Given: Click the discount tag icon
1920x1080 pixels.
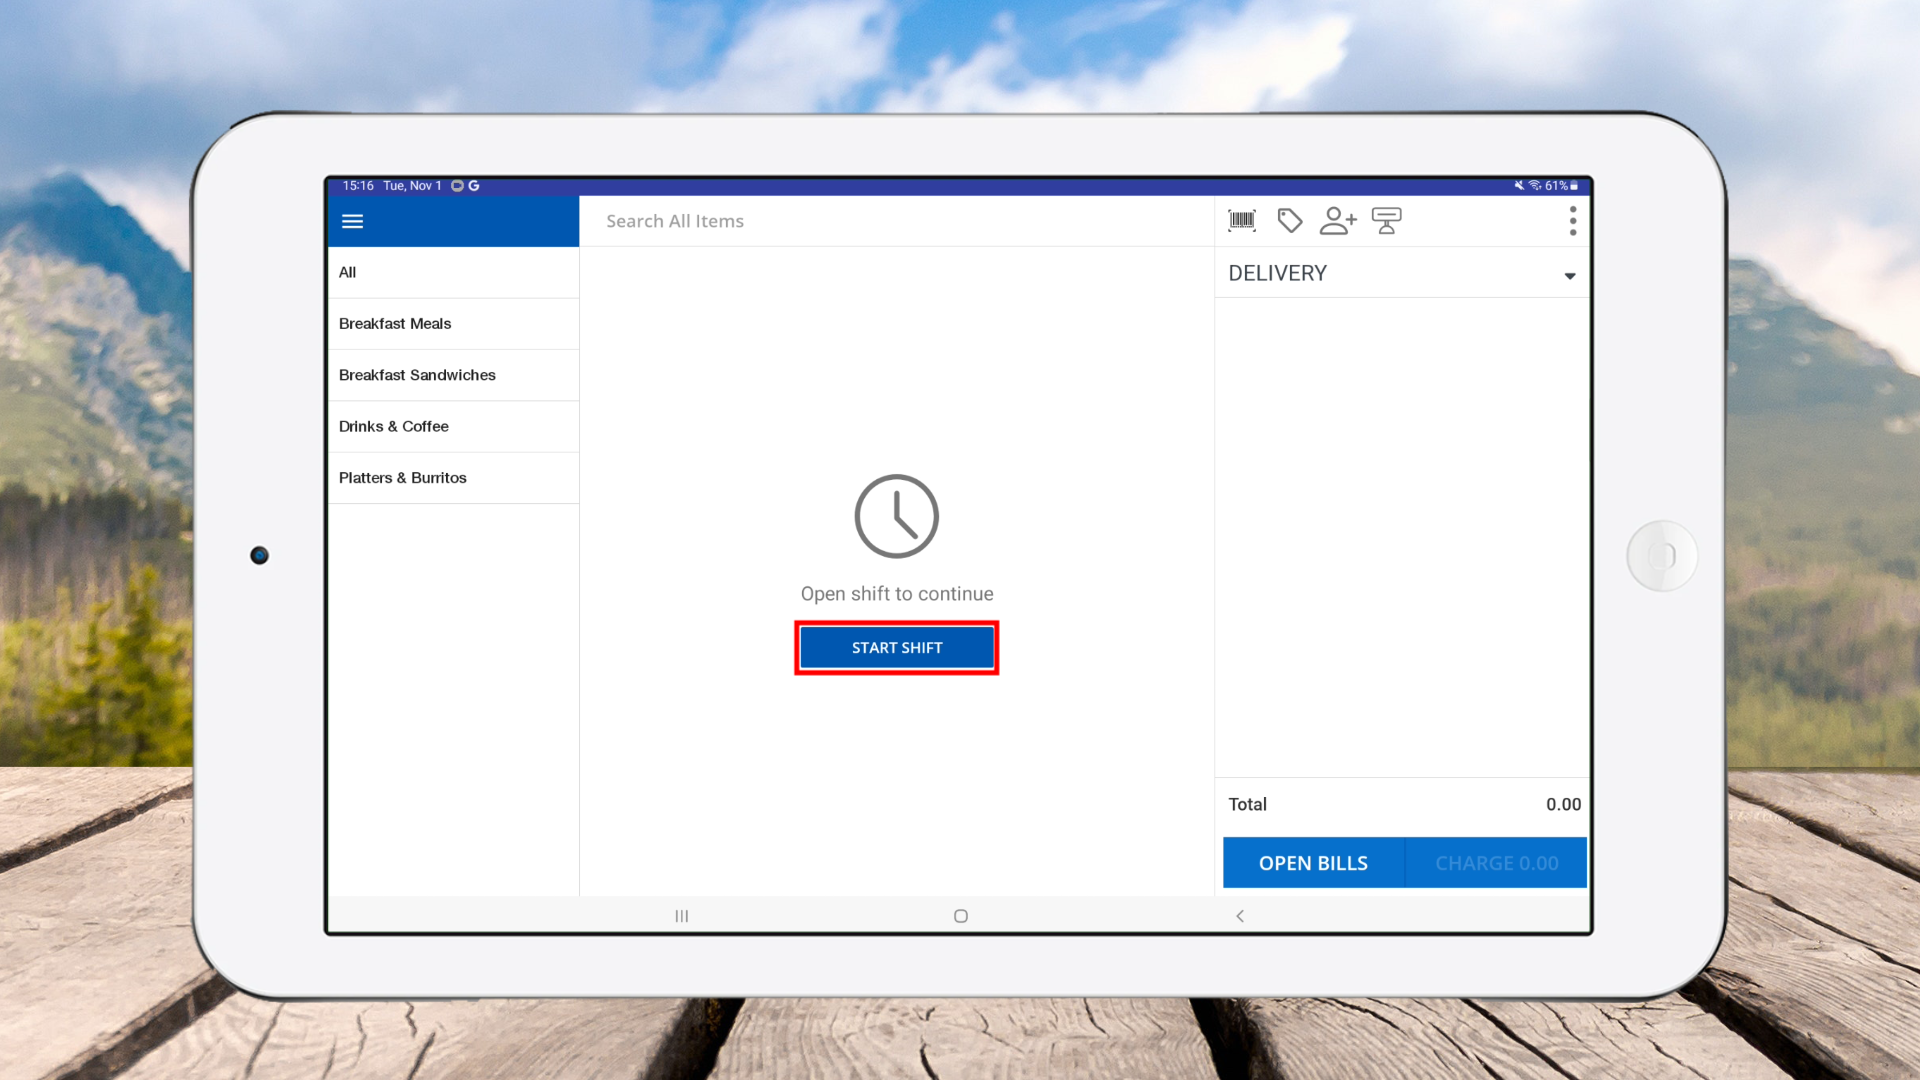Looking at the screenshot, I should pos(1290,220).
